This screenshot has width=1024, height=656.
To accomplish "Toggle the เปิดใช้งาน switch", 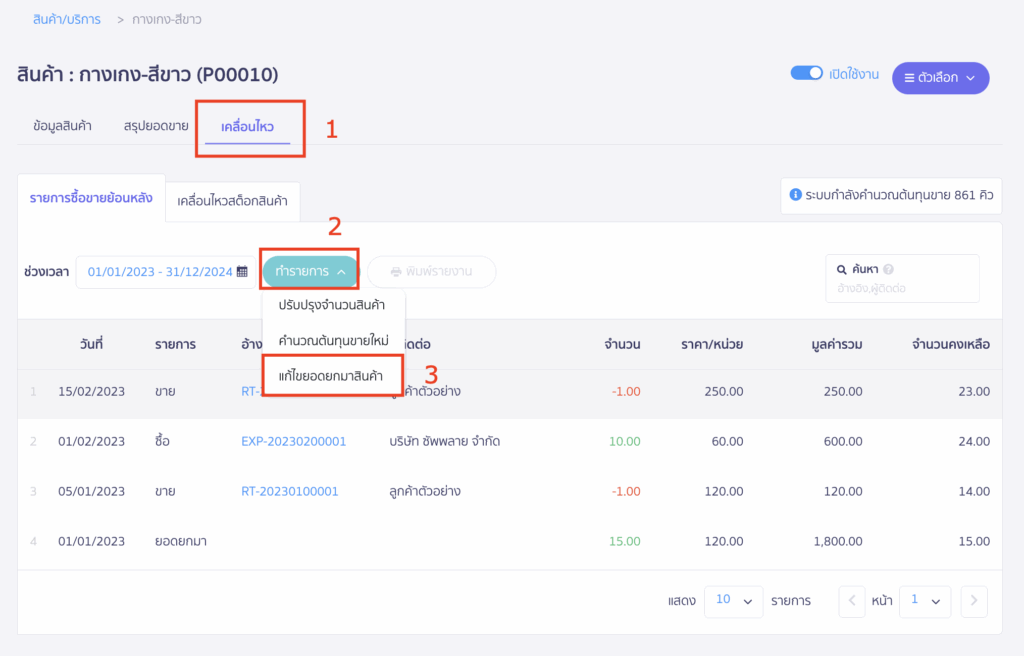I will pos(806,74).
